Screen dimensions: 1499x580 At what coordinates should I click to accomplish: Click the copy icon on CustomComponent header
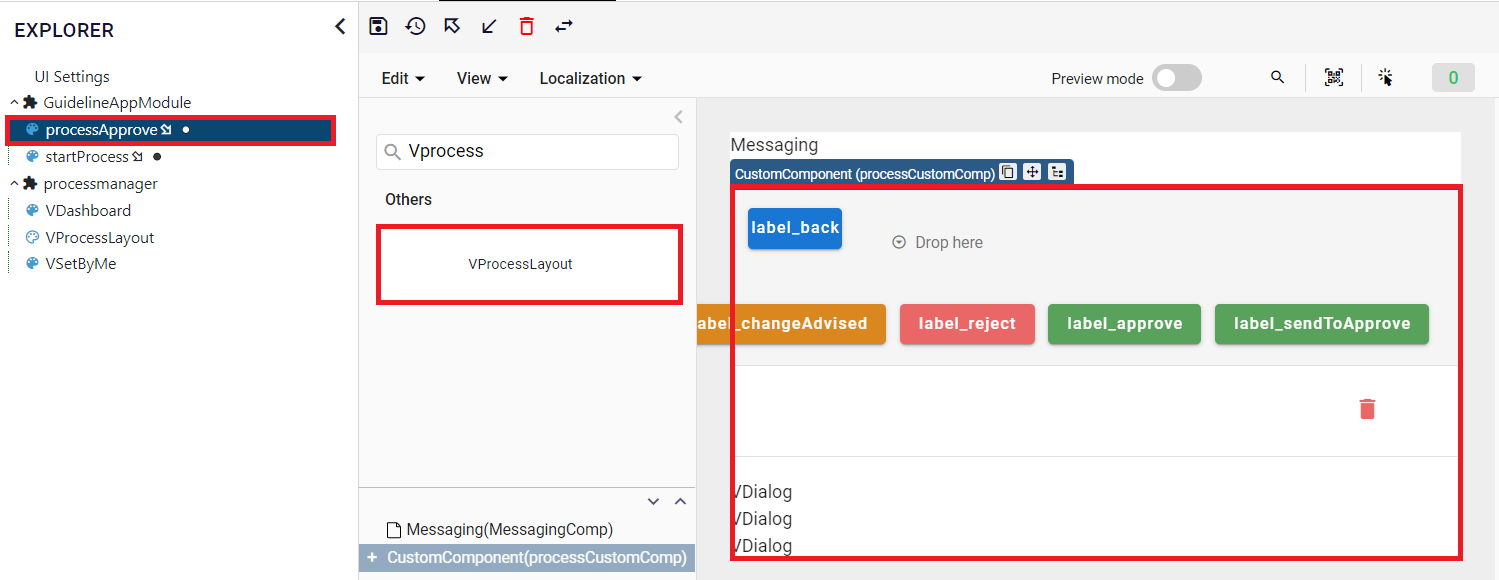[x=1008, y=172]
